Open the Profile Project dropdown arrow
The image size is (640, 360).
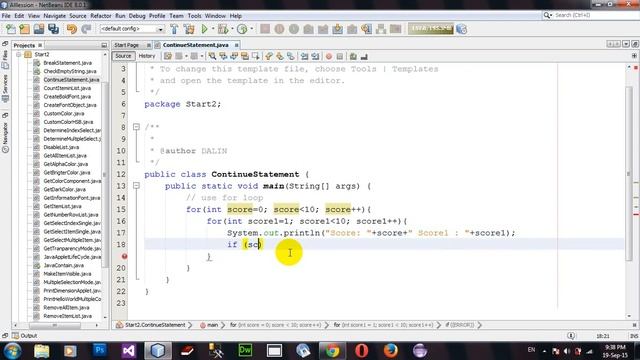[x=251, y=29]
